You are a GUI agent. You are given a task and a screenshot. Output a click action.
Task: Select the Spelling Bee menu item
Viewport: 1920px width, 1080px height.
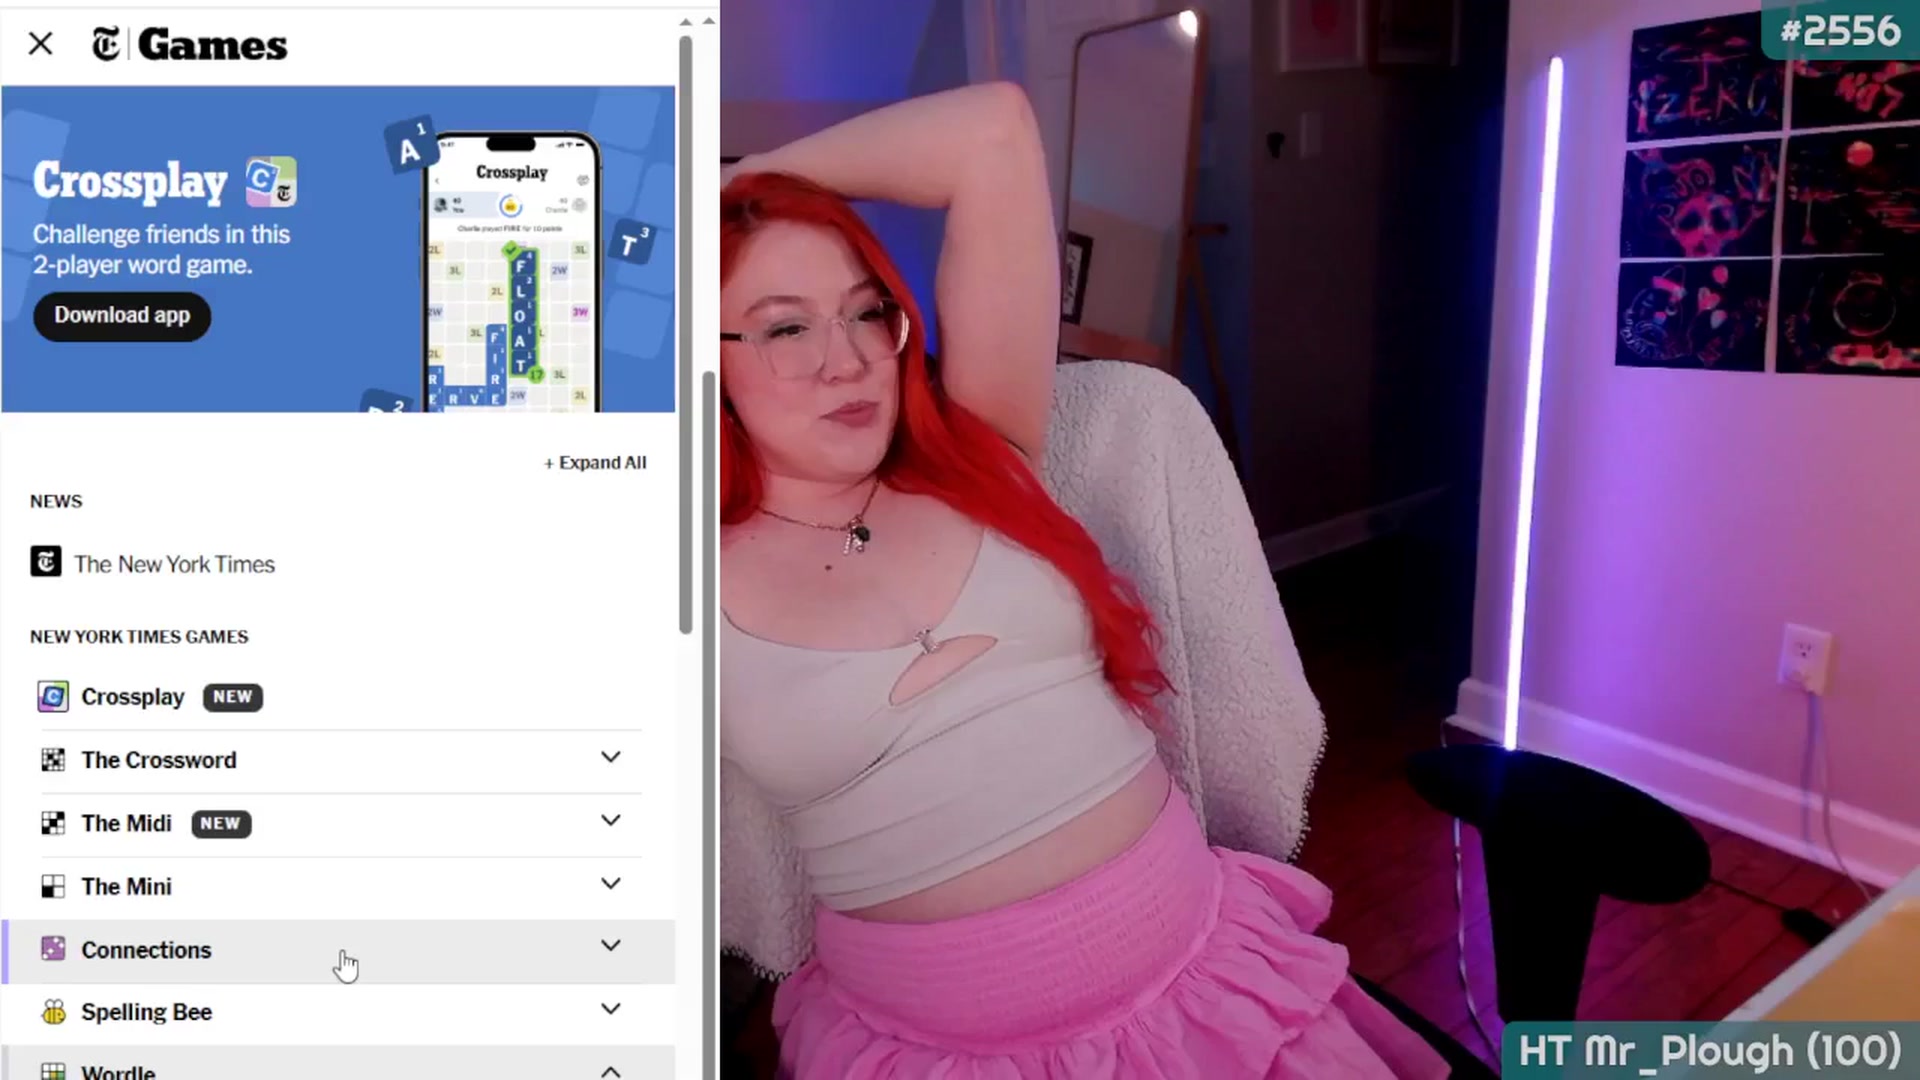[x=147, y=1012]
